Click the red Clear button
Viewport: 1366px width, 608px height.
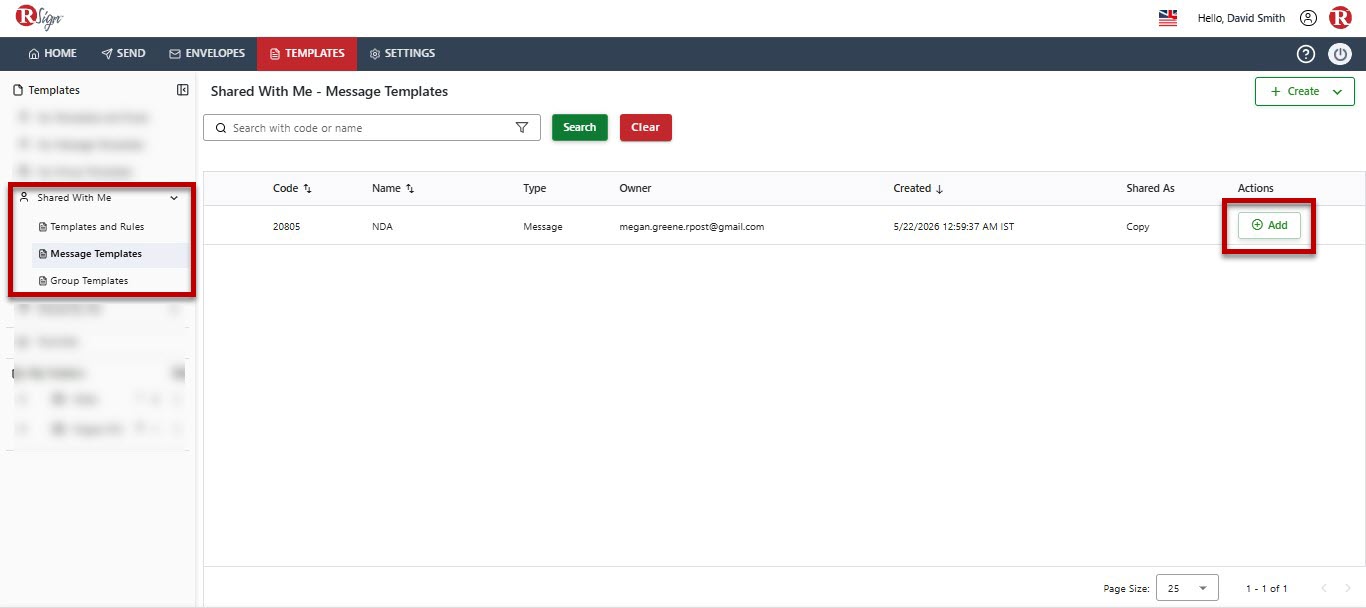coord(646,127)
